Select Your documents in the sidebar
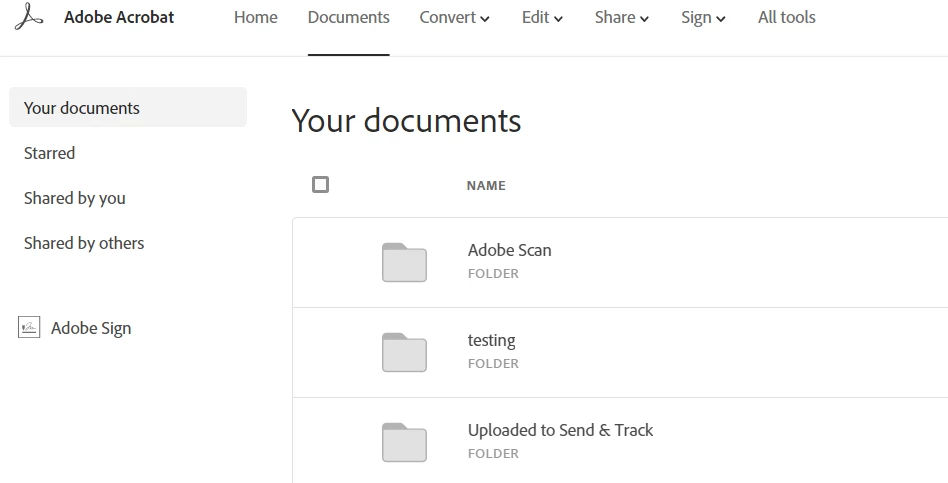Image resolution: width=948 pixels, height=483 pixels. coord(128,108)
